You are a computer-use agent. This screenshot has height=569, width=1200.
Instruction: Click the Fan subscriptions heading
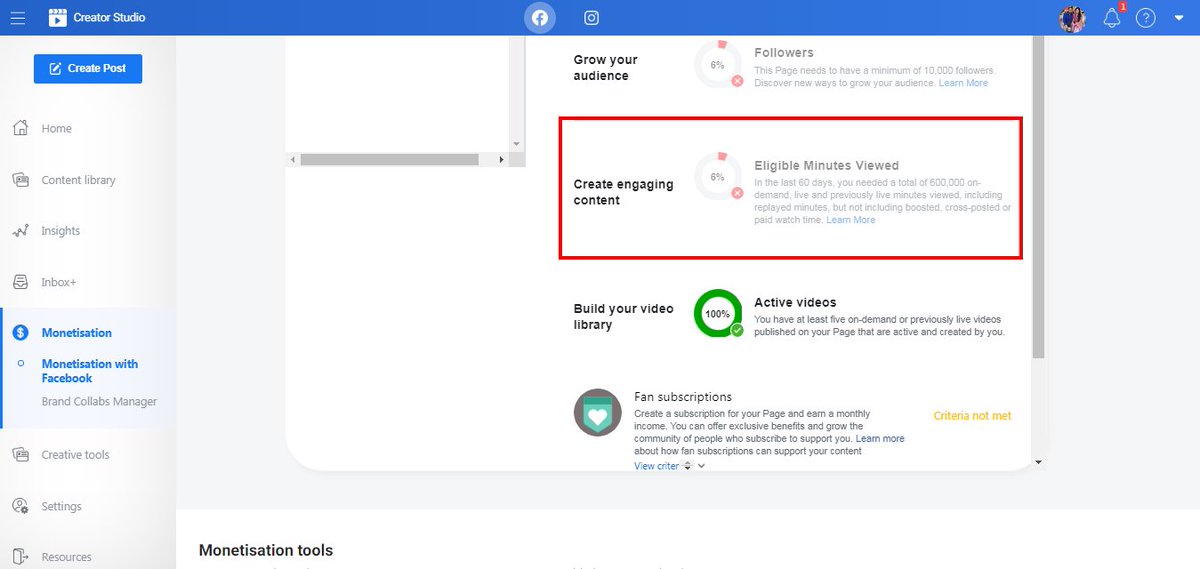[683, 397]
